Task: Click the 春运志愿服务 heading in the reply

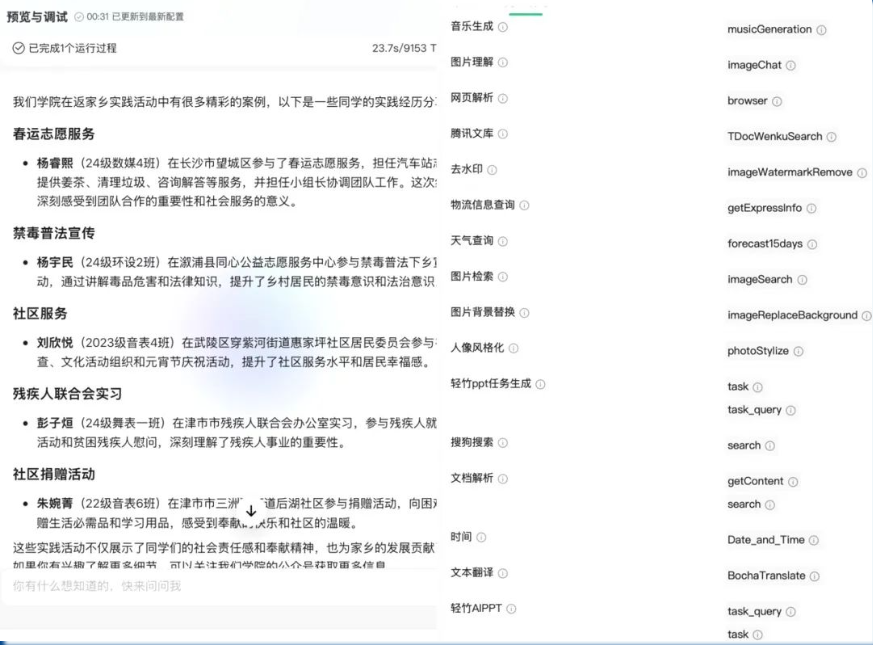Action: point(54,134)
